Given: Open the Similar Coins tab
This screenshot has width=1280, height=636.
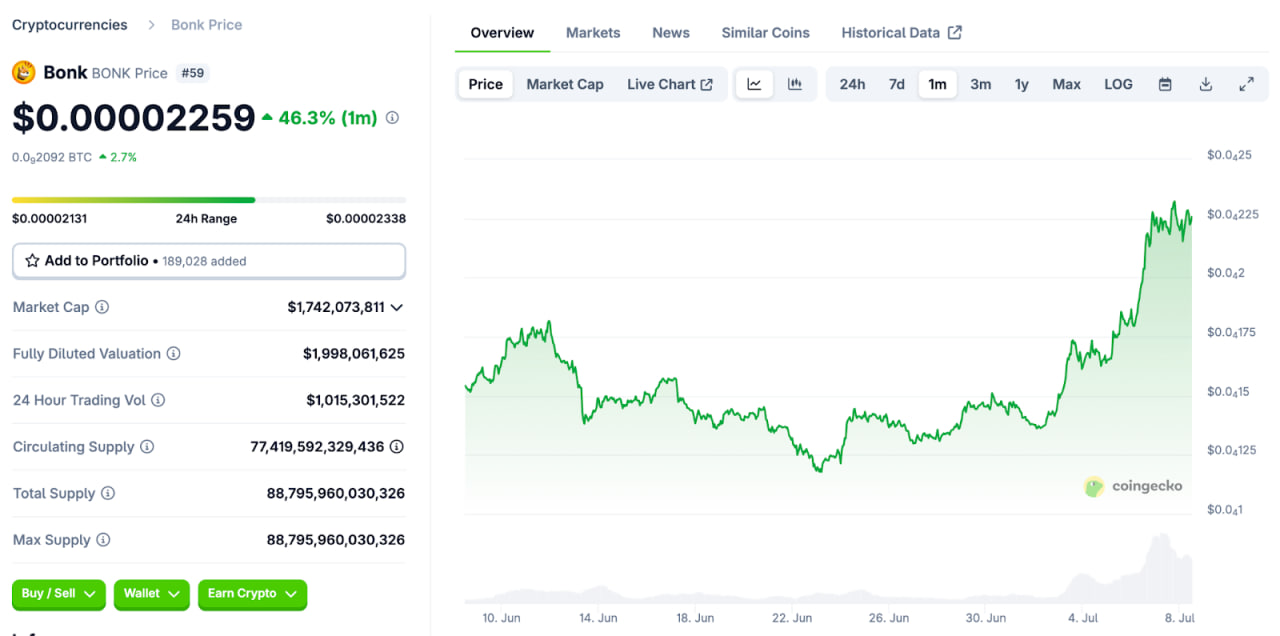Looking at the screenshot, I should coord(765,33).
